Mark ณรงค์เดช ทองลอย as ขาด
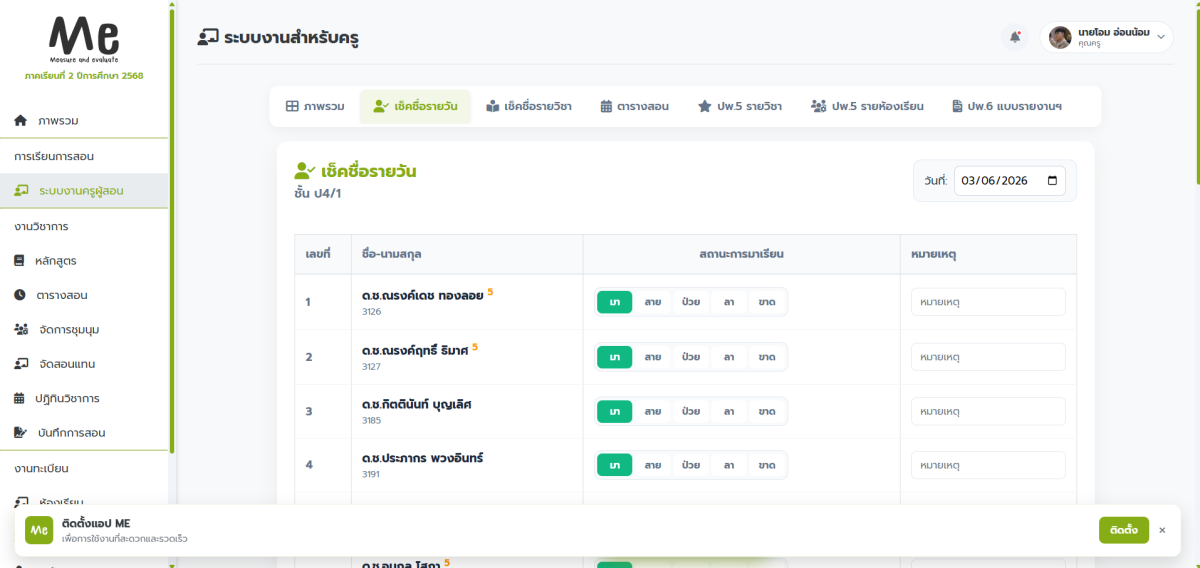The height and width of the screenshot is (568, 1200). 767,302
